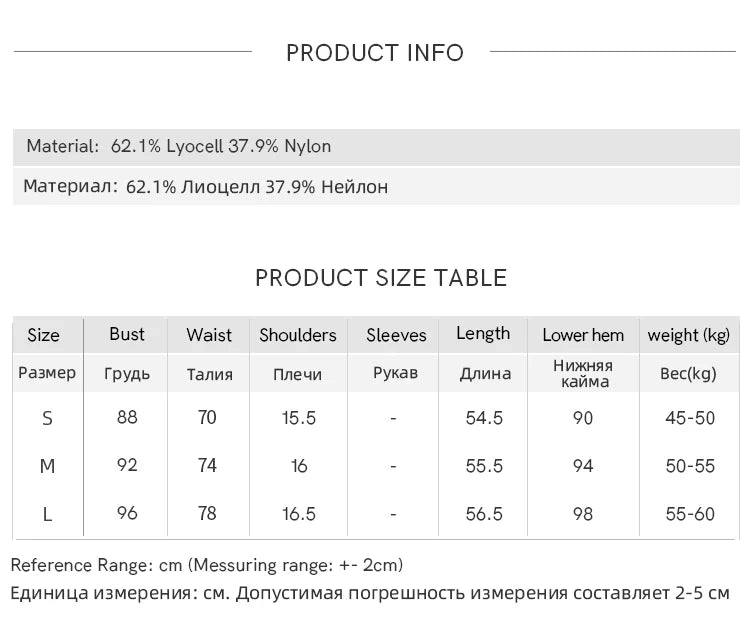The image size is (750, 630).
Task: Click the Reference Range note text
Action: tap(207, 565)
